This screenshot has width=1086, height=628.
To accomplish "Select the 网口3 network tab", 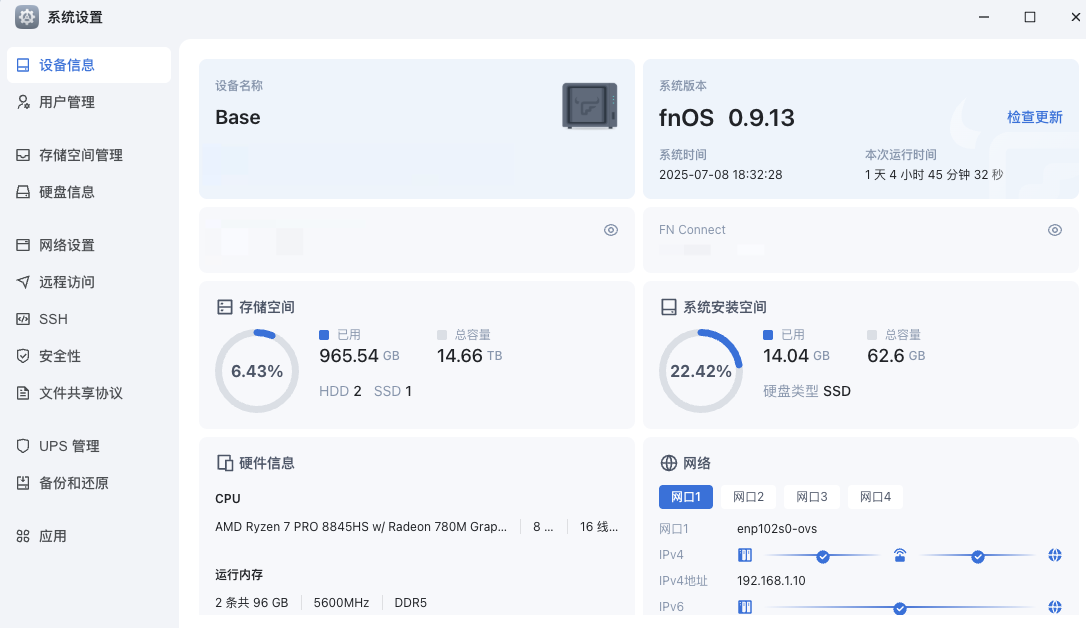I will pyautogui.click(x=811, y=497).
